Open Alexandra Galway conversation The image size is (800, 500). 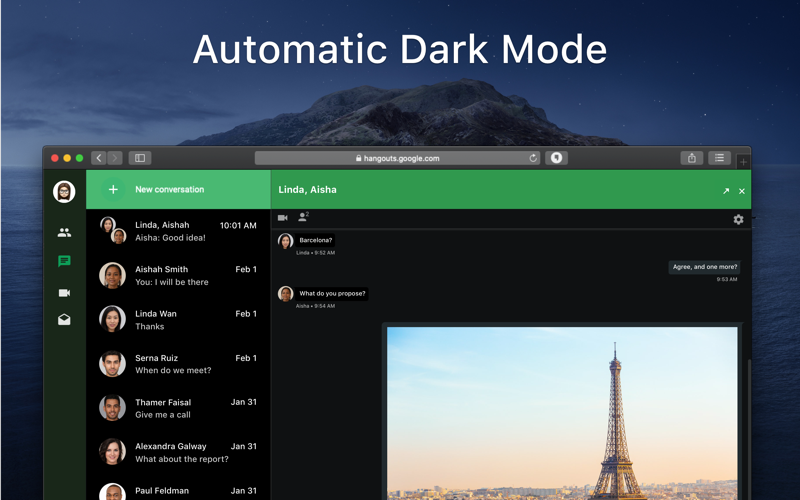(178, 453)
